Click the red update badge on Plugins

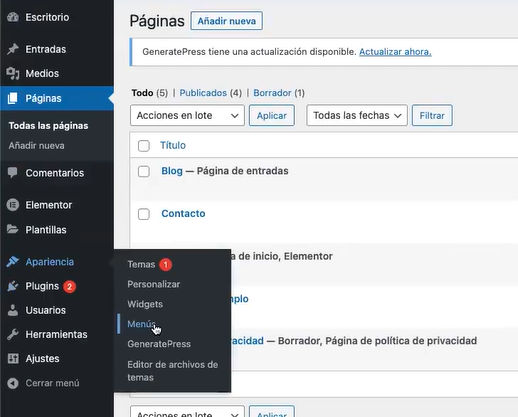tap(69, 286)
